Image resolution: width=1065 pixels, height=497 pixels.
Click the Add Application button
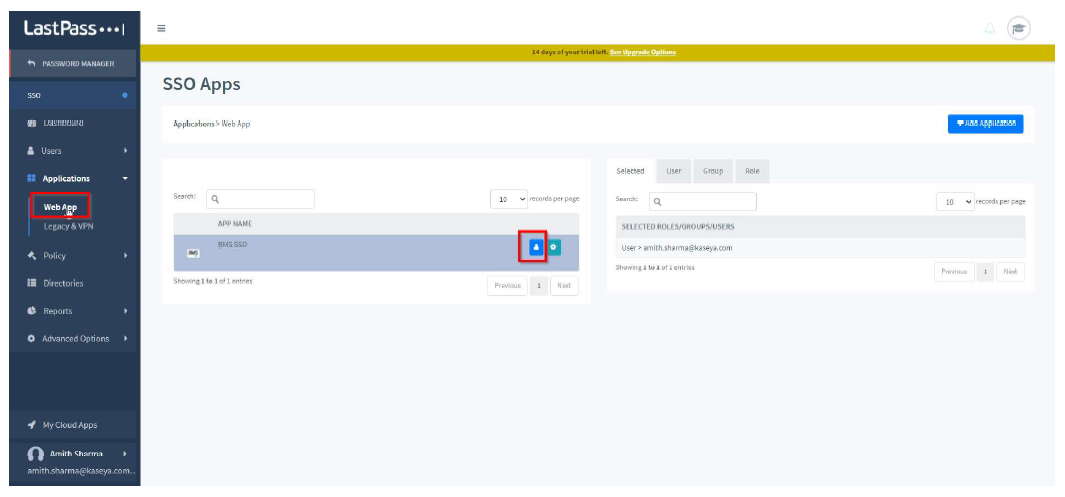[986, 124]
